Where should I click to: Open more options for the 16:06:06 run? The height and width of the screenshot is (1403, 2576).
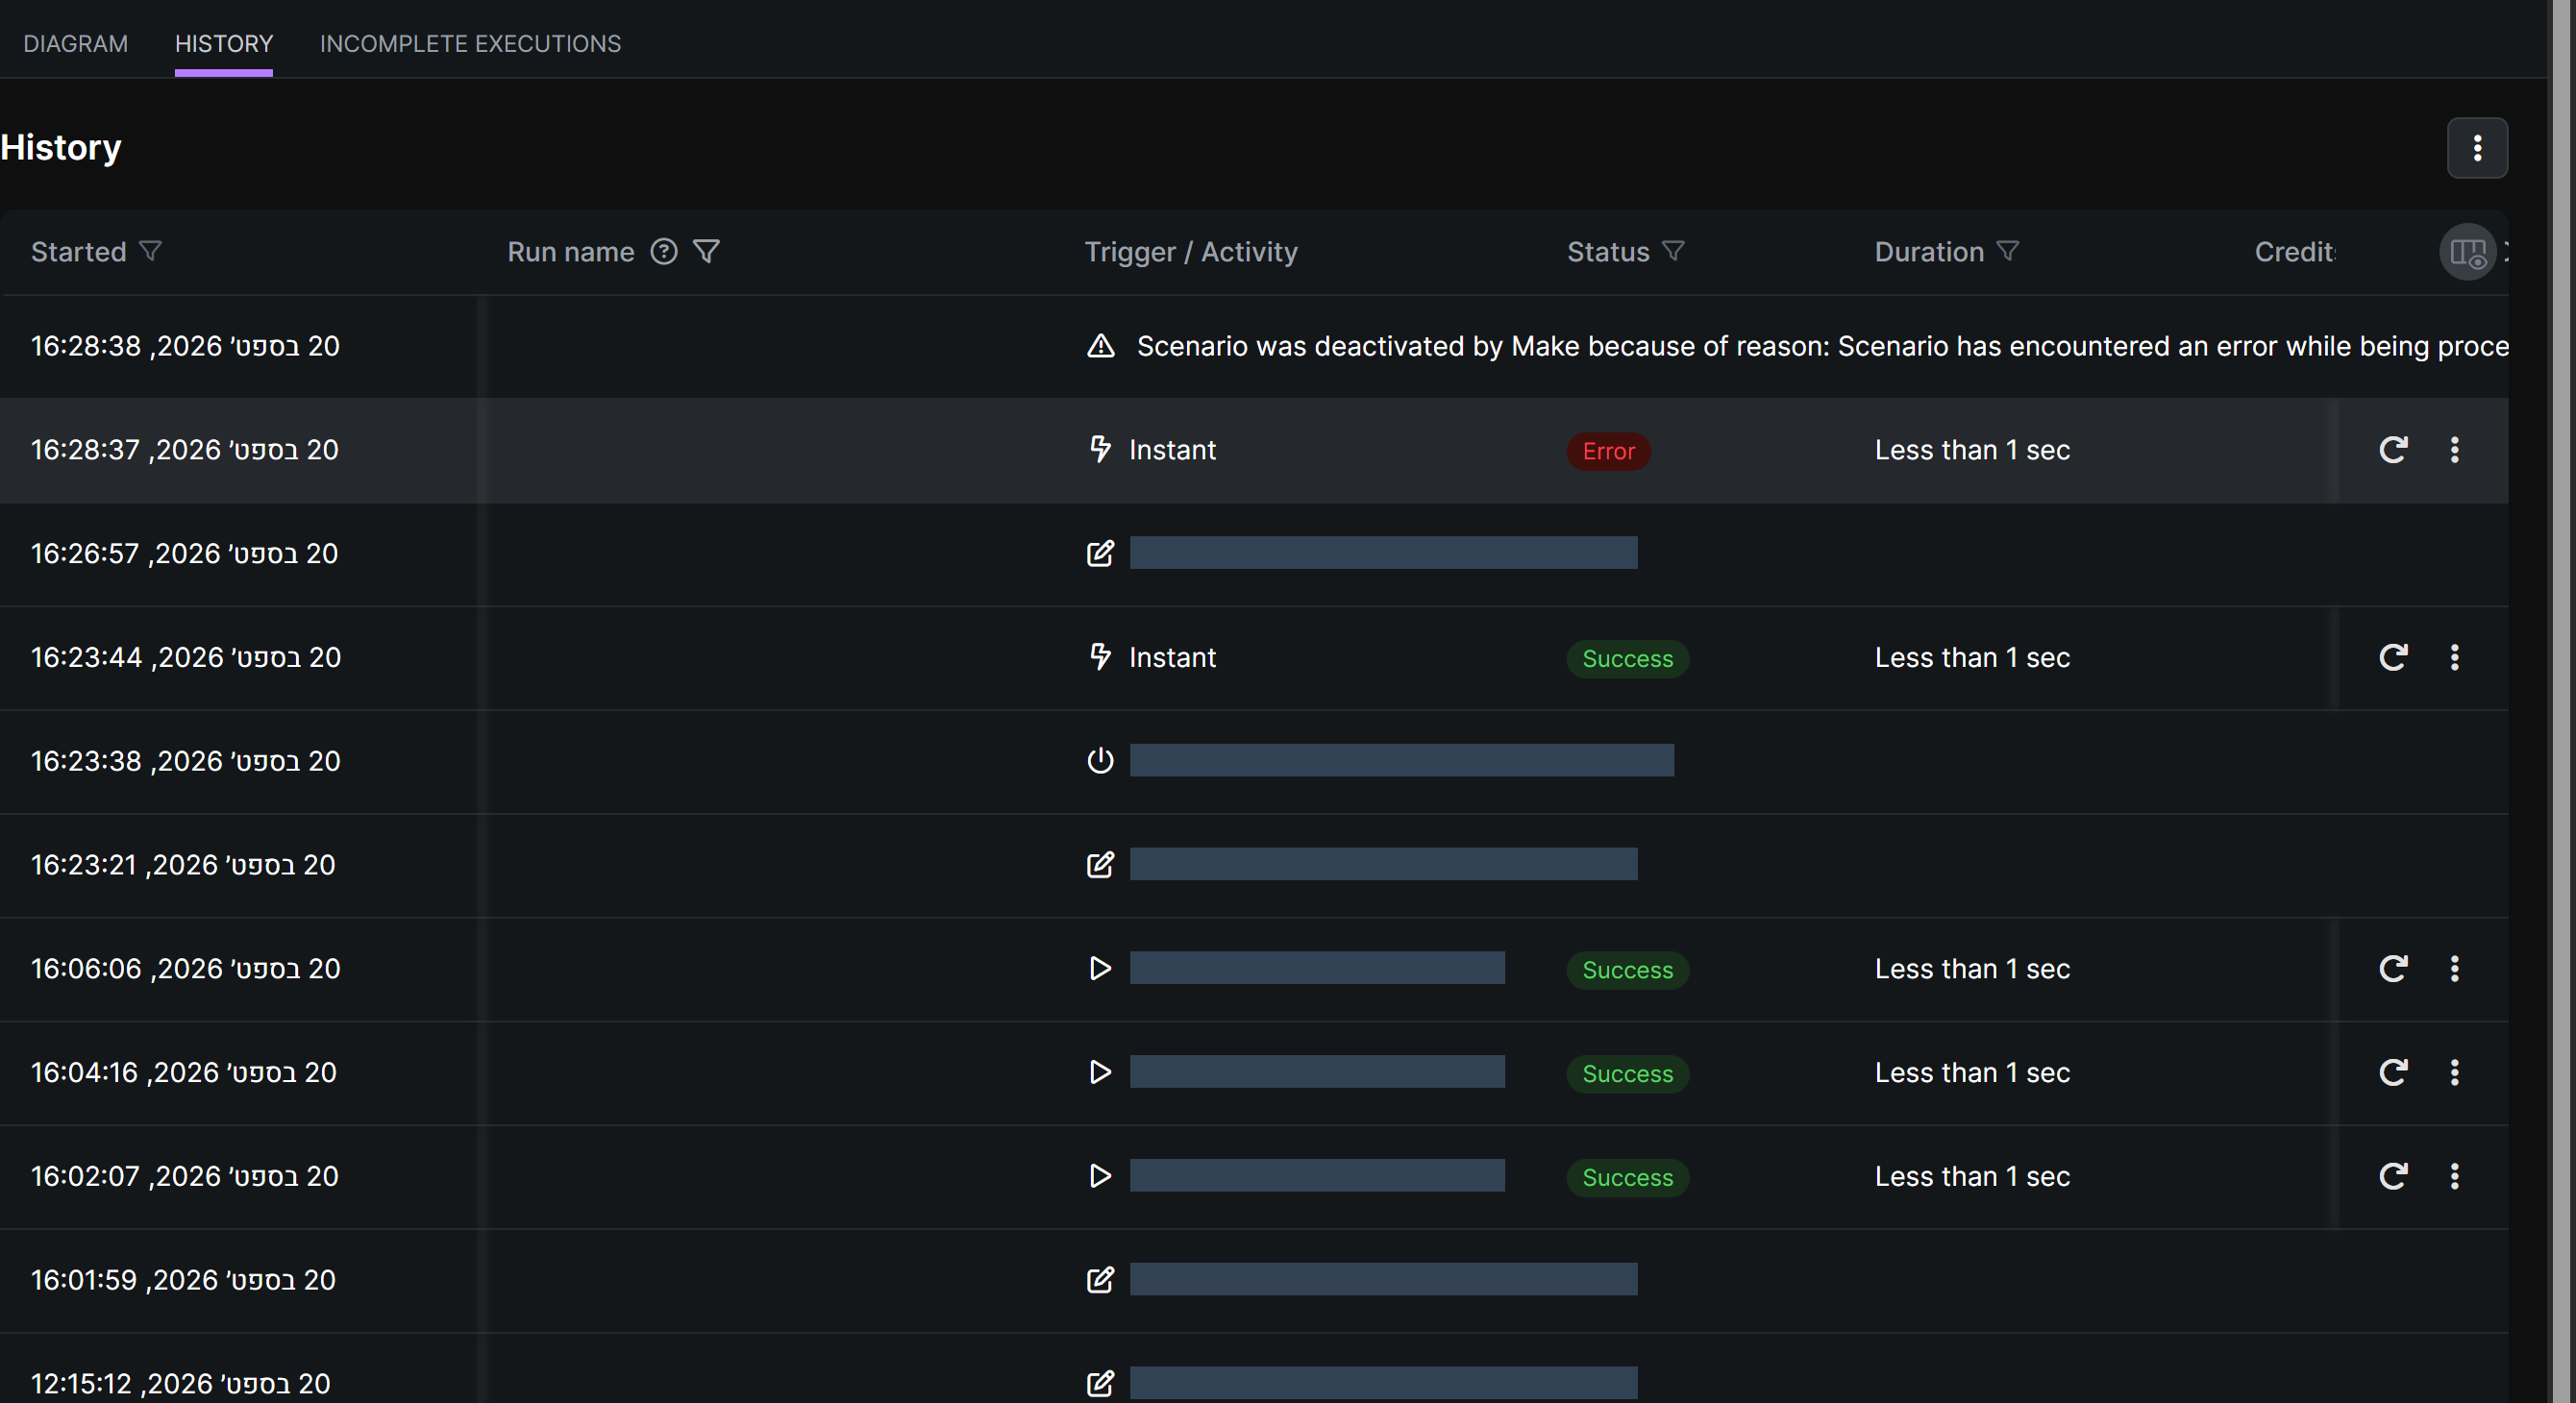(2455, 968)
